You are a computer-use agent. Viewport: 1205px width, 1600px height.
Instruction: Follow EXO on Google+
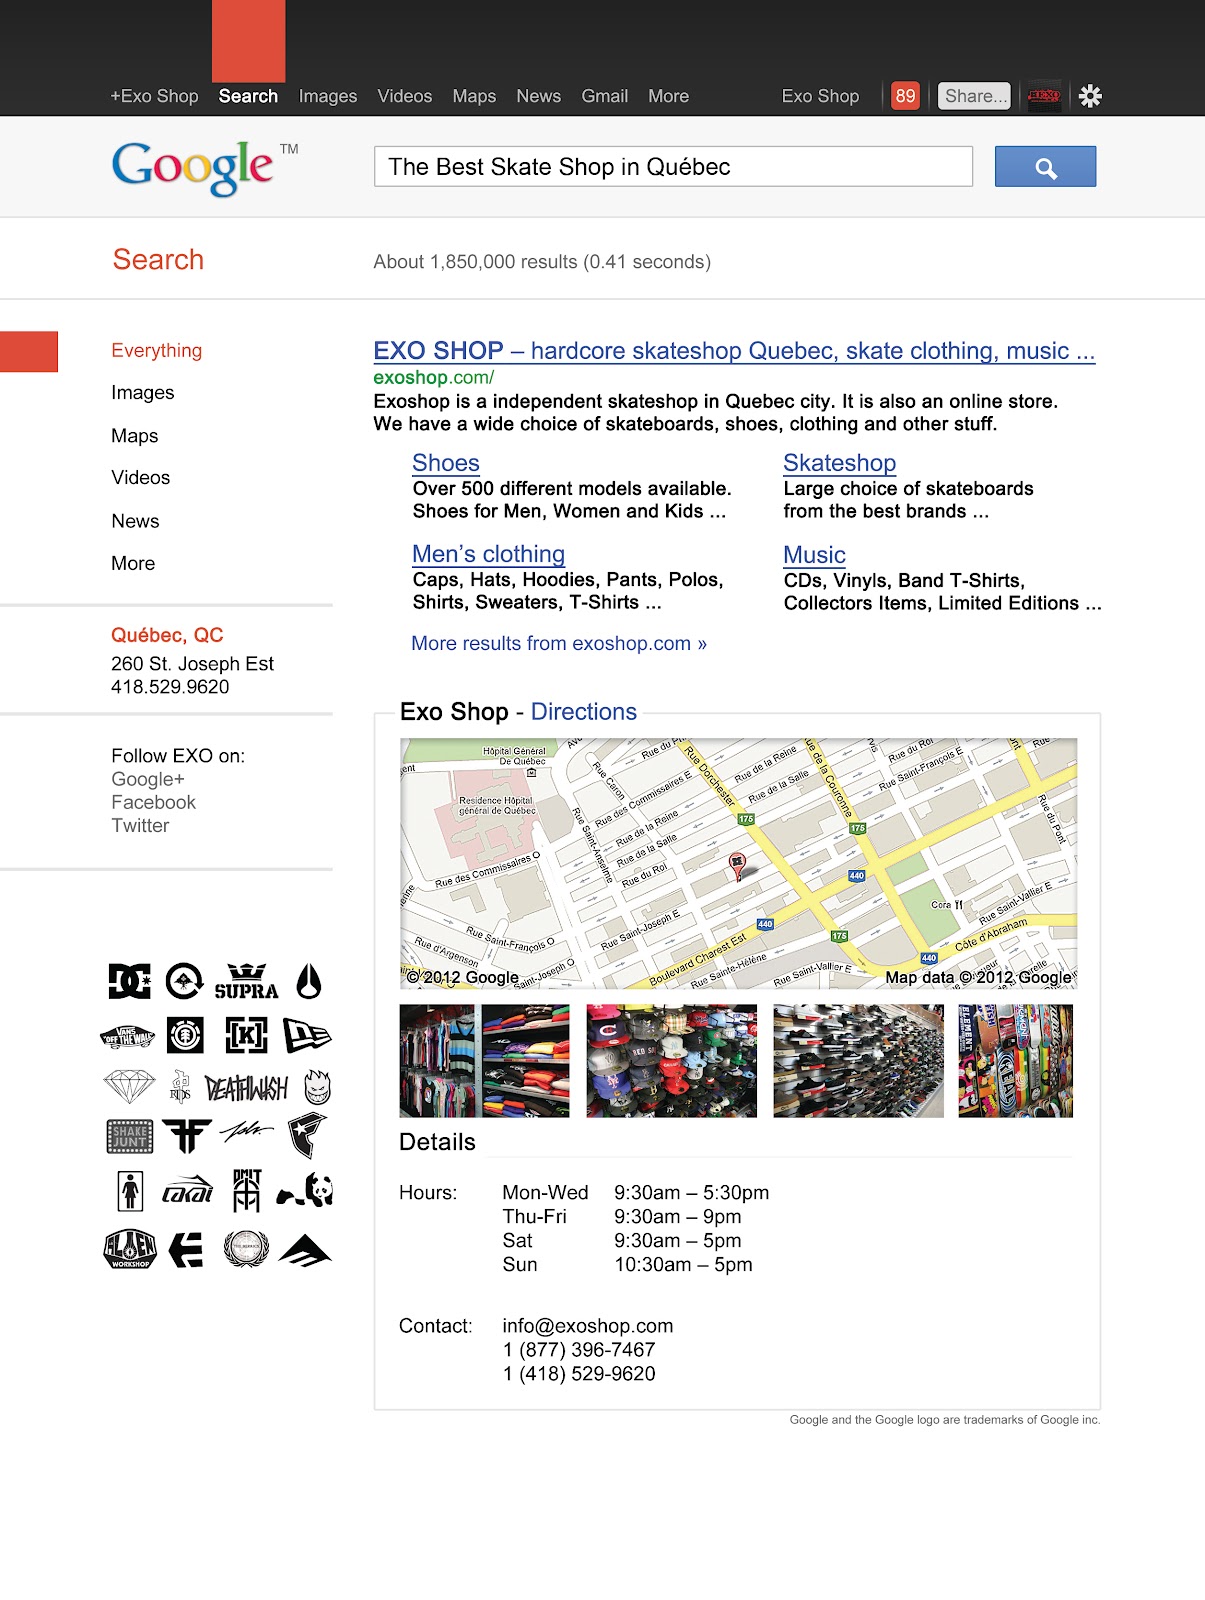click(148, 779)
